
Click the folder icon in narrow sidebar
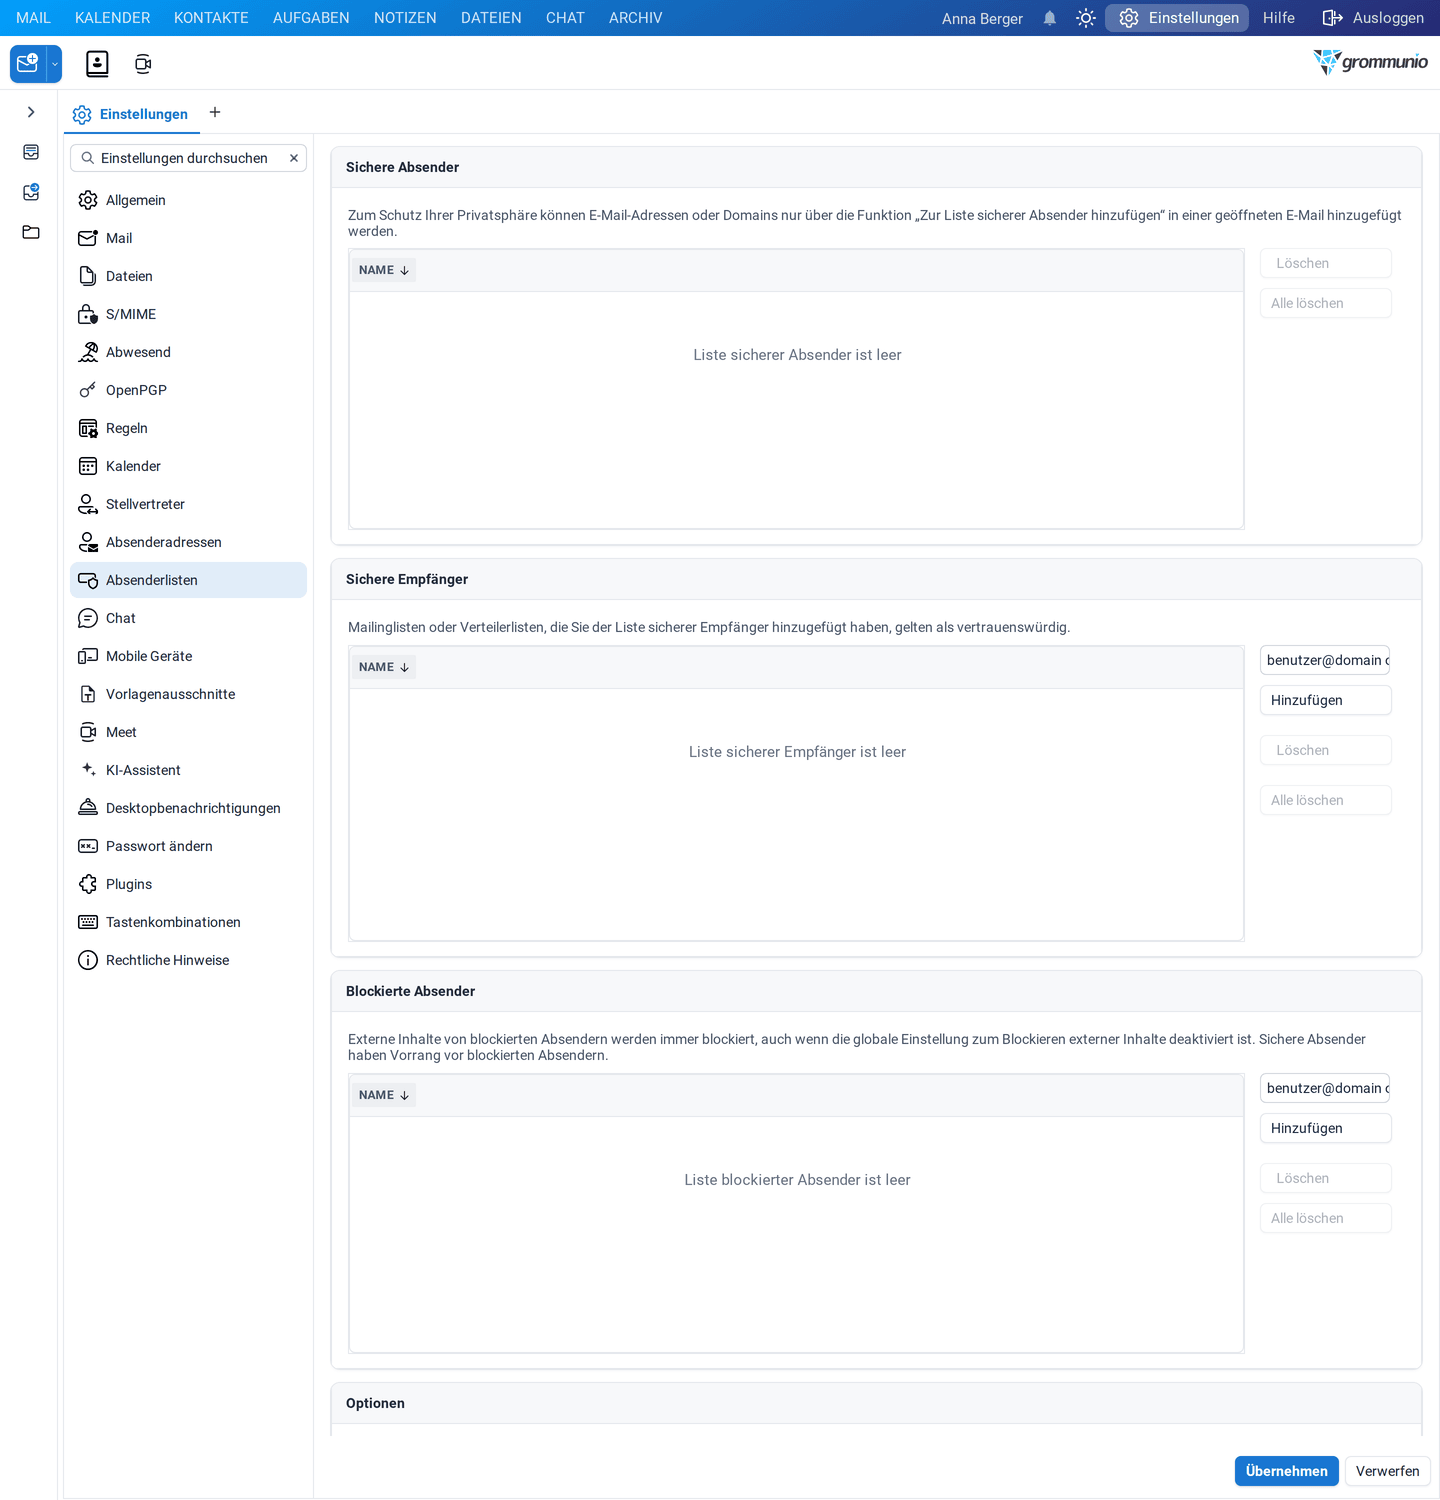pyautogui.click(x=31, y=232)
